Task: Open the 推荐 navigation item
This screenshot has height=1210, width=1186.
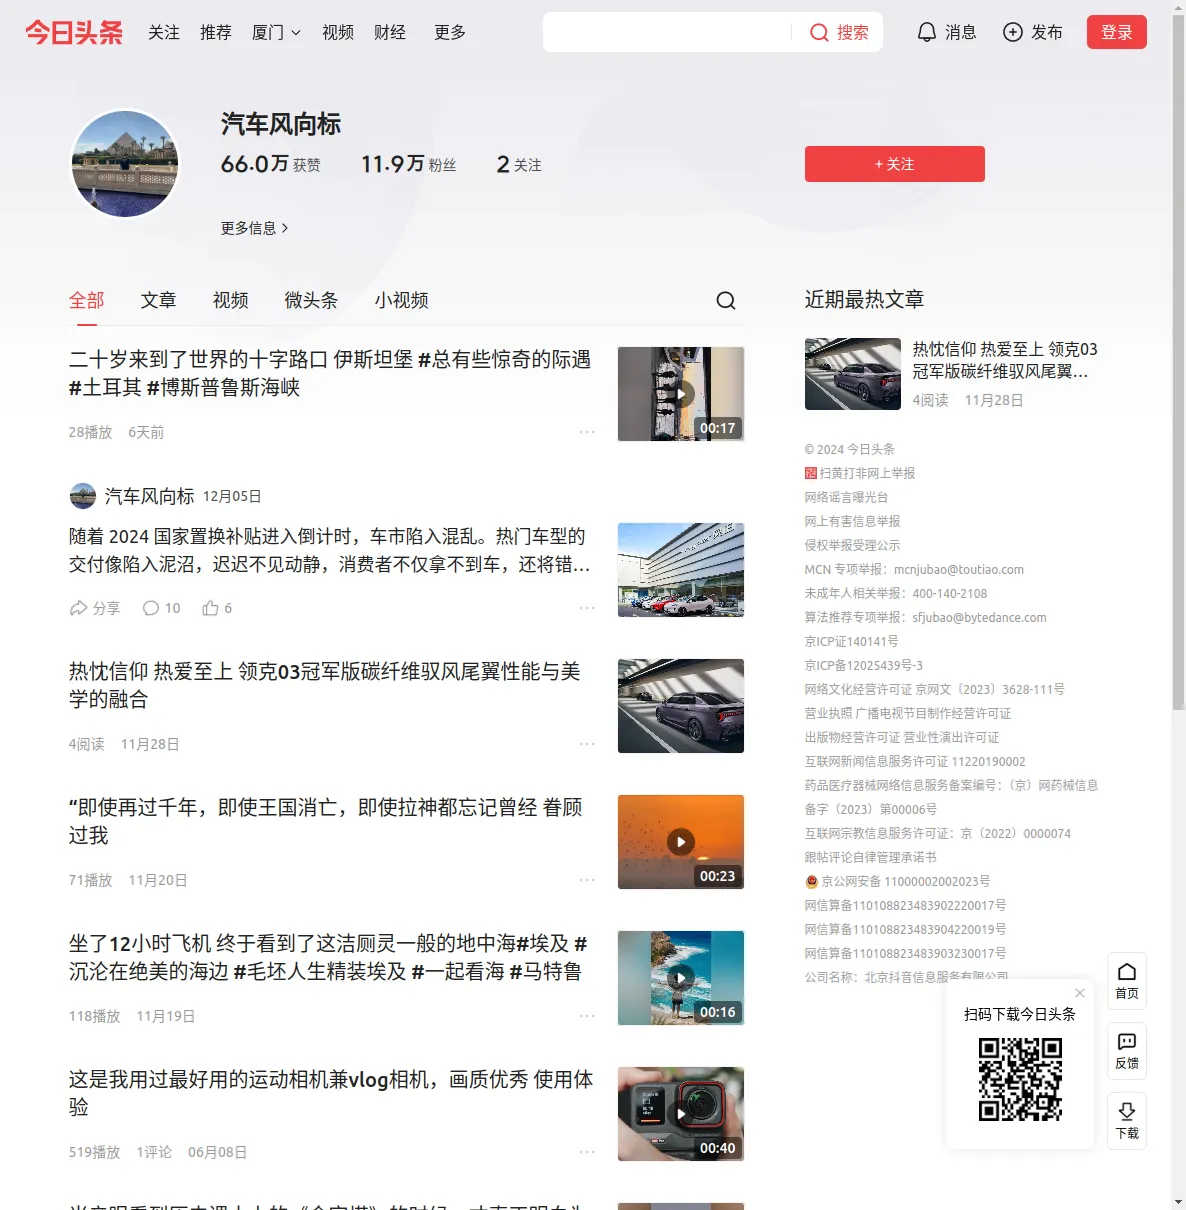Action: [x=216, y=32]
